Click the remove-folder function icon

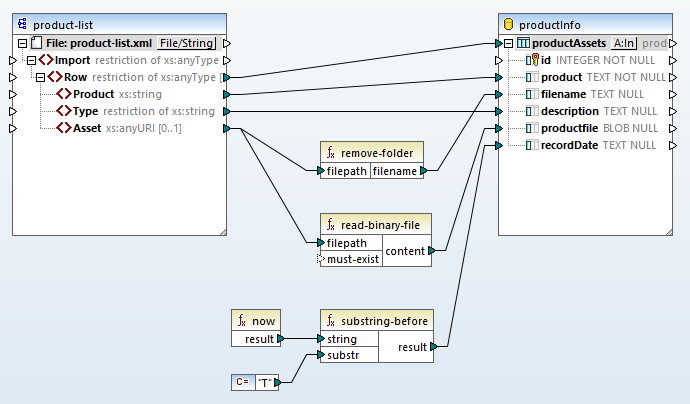(x=331, y=153)
